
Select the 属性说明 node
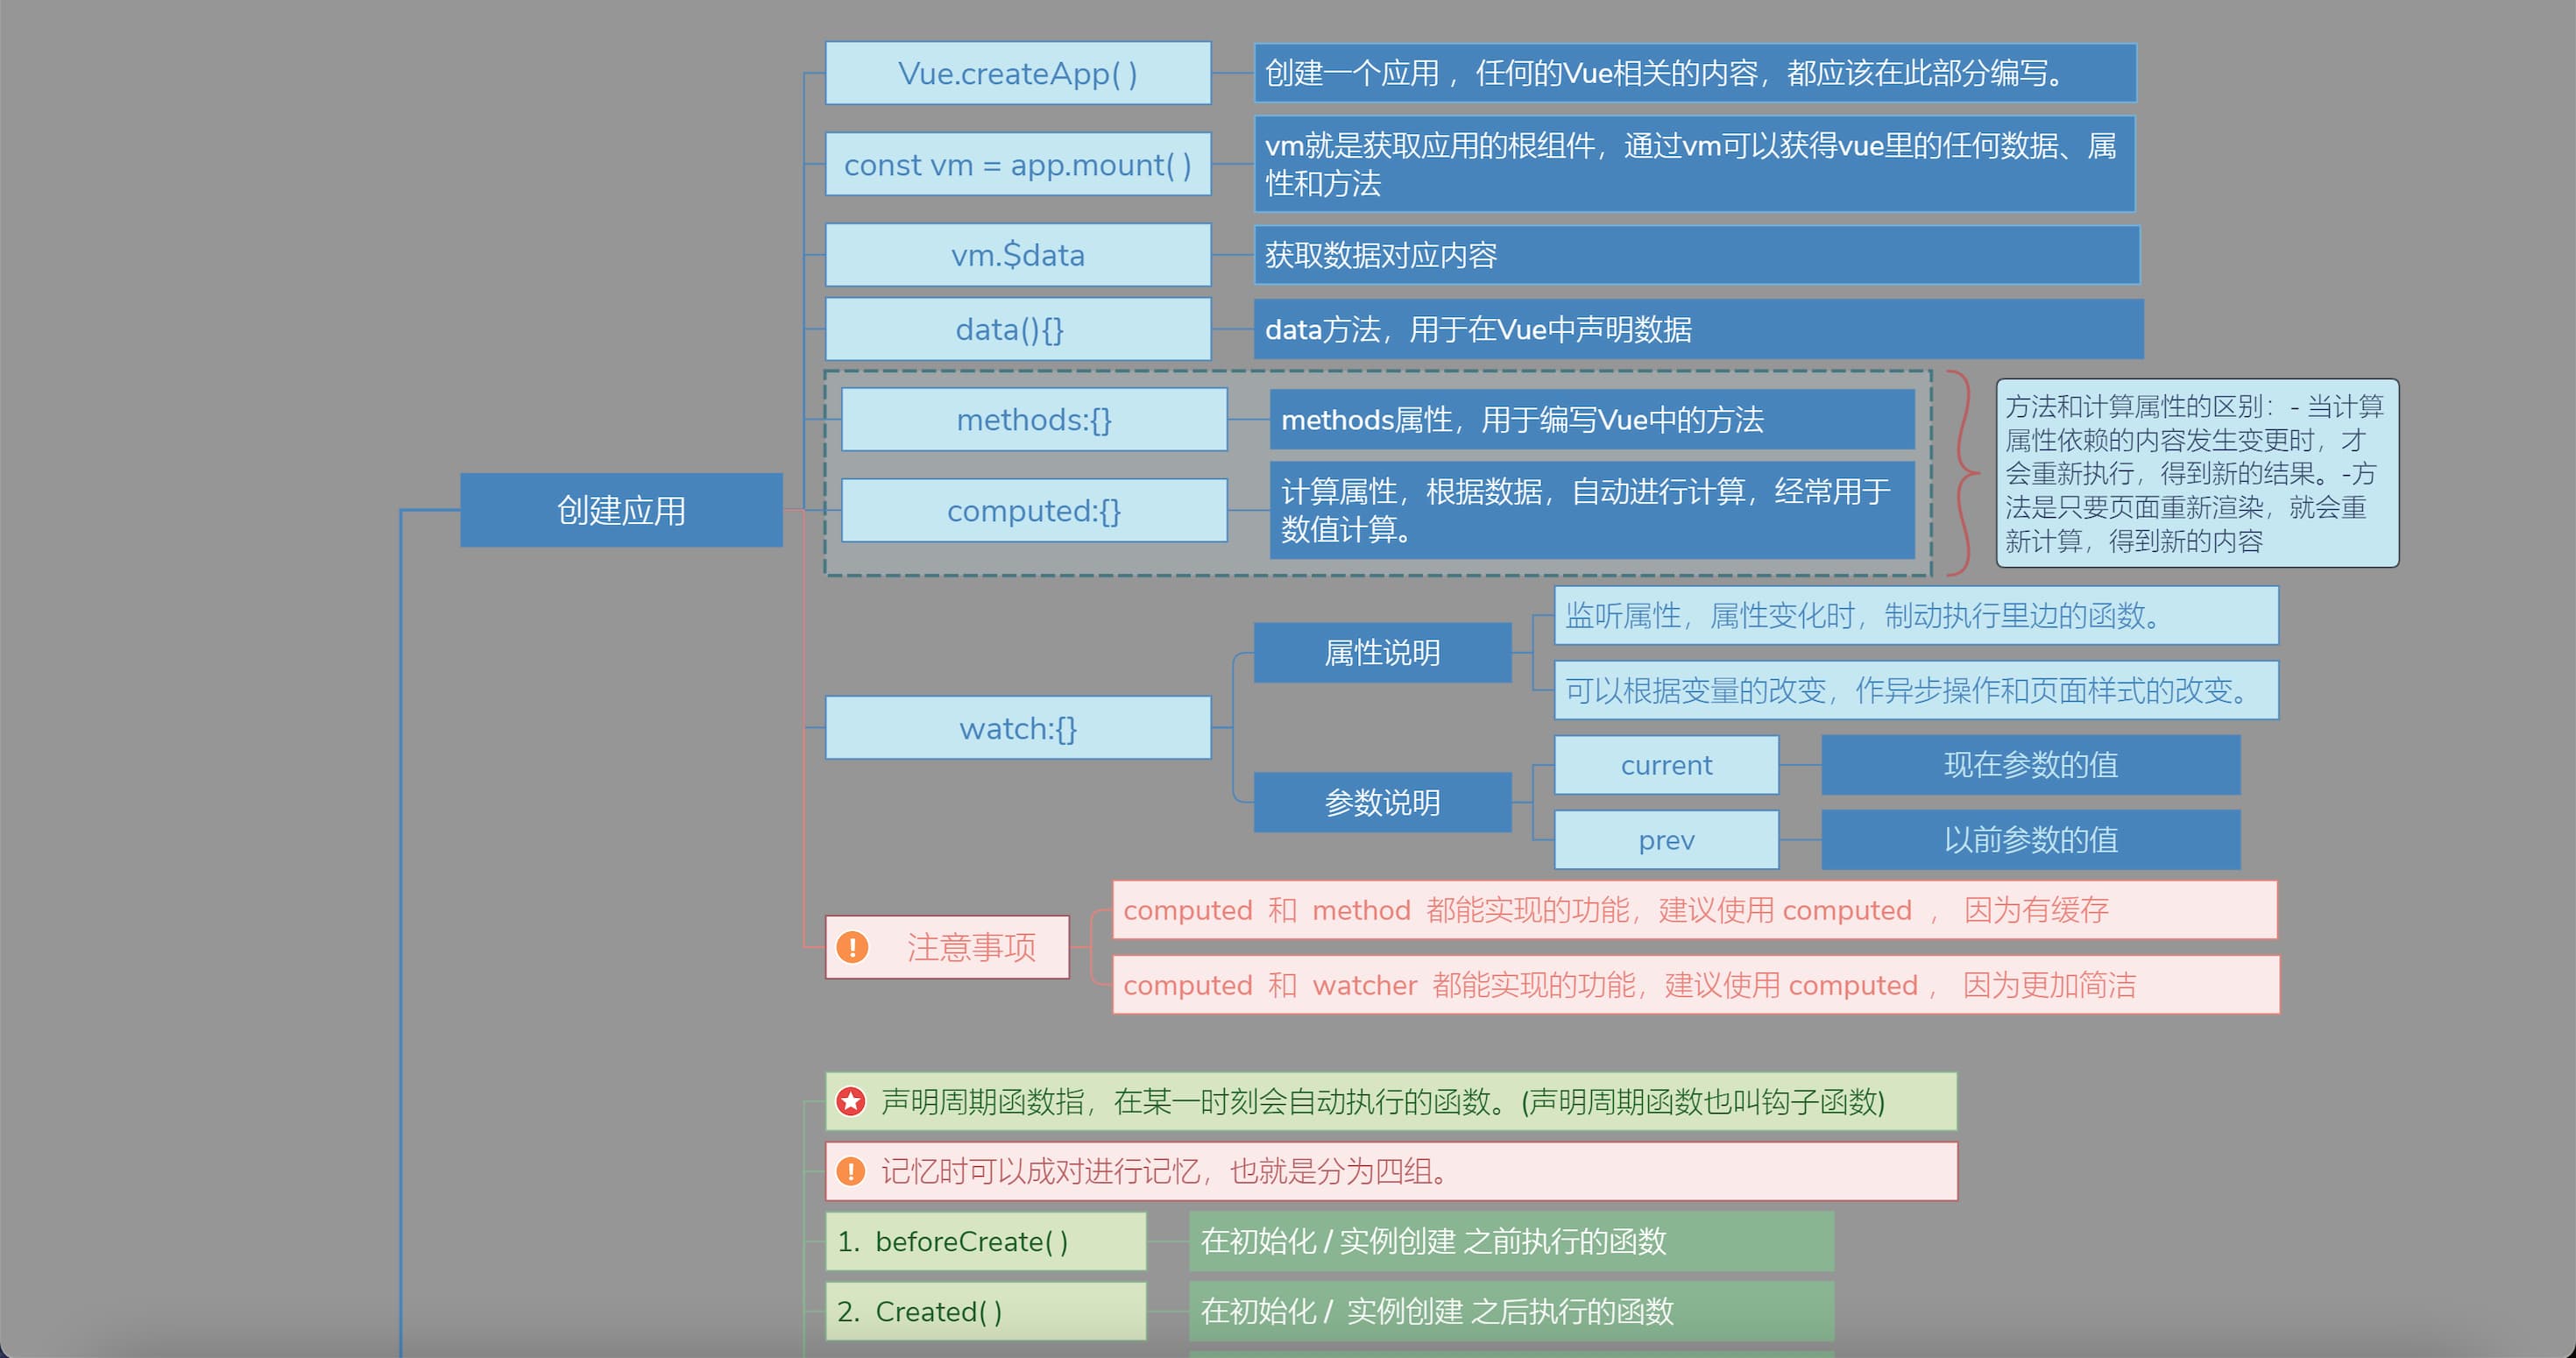tap(1382, 653)
